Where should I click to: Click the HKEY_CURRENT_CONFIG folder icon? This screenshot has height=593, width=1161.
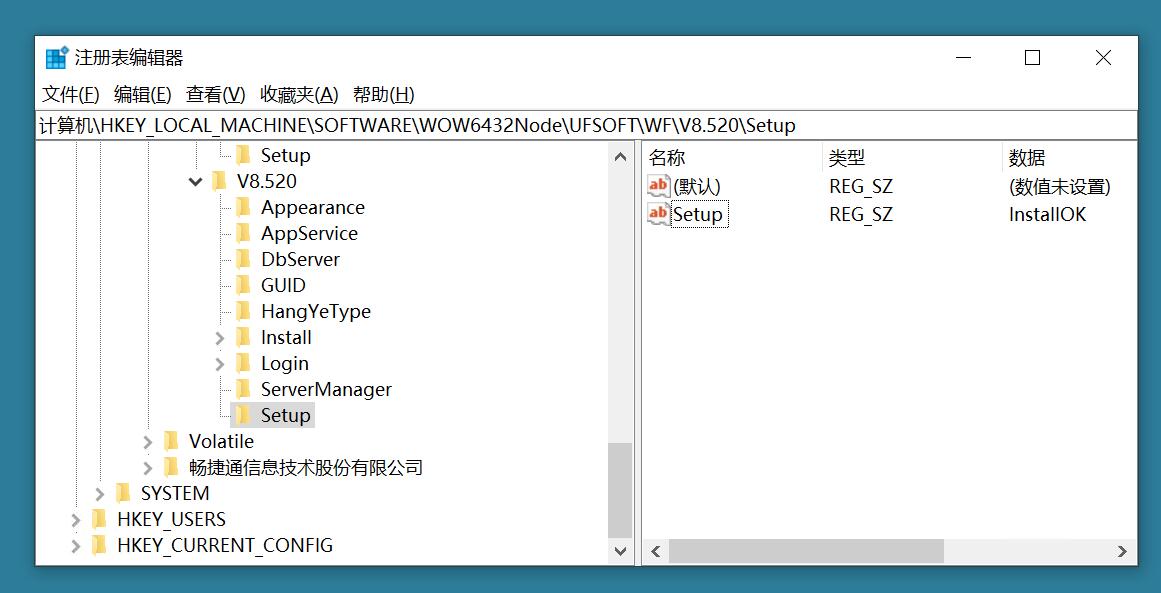(x=99, y=546)
